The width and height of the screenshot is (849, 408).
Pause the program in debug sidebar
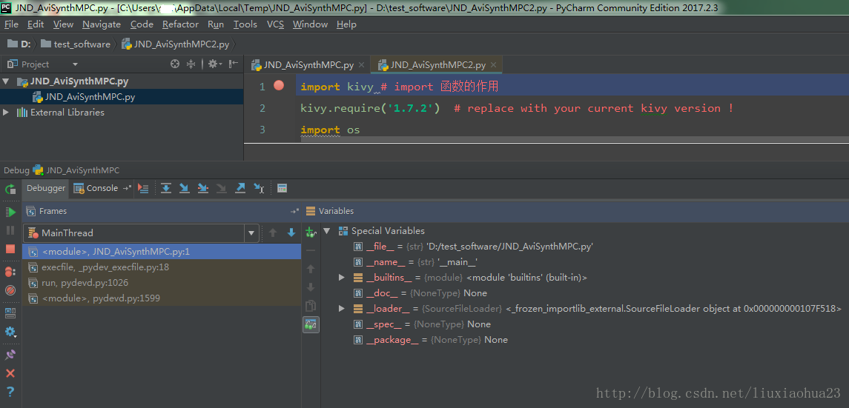[x=10, y=231]
